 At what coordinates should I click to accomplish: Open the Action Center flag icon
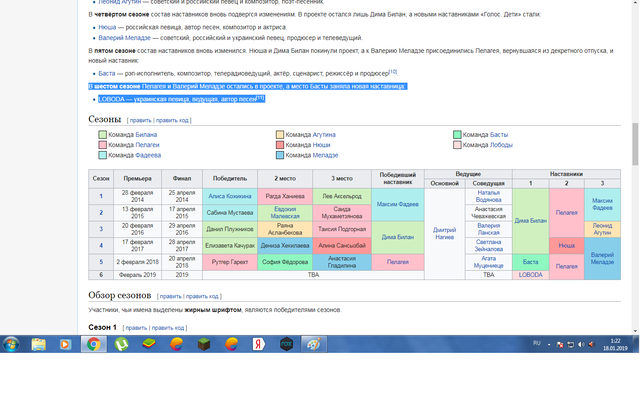pos(560,345)
